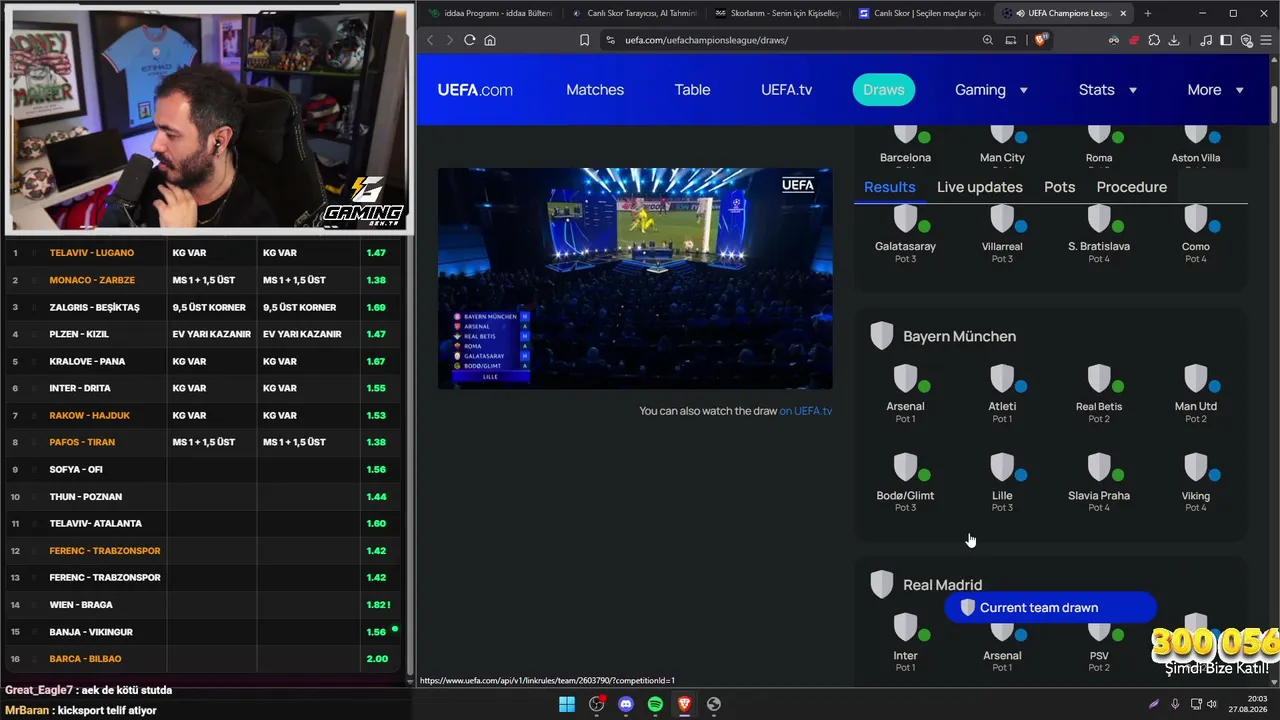Bookmark this page from the address bar

(584, 40)
